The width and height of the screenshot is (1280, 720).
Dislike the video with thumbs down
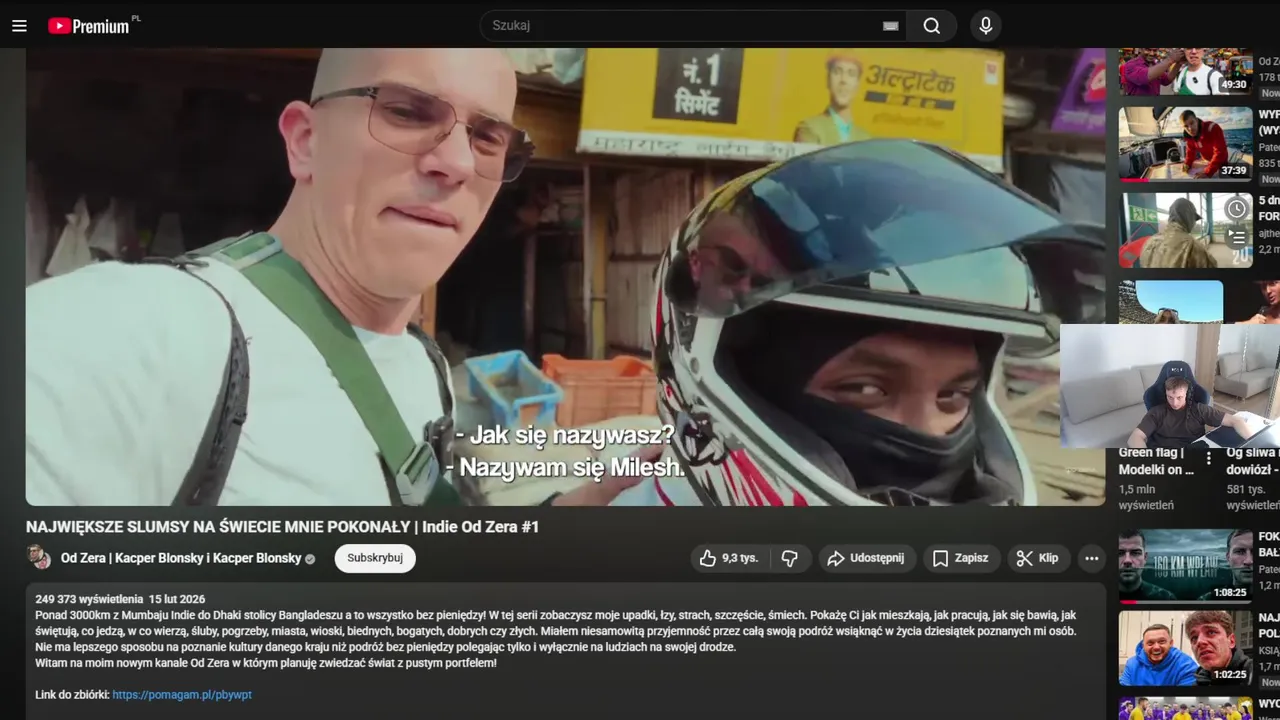tap(790, 558)
